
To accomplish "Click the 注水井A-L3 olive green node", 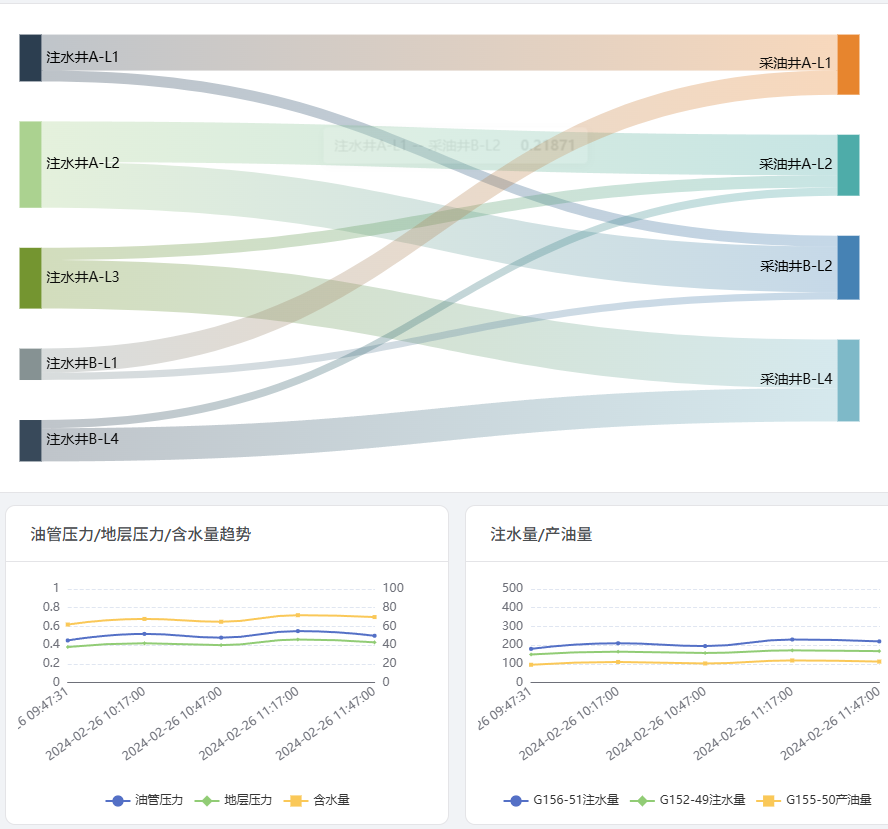I will coord(31,278).
